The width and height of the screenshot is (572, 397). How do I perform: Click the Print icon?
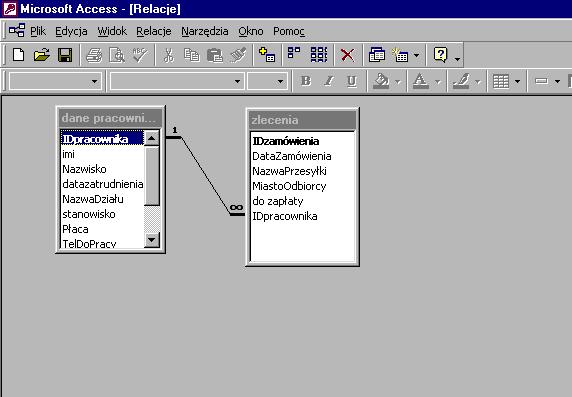(x=94, y=55)
